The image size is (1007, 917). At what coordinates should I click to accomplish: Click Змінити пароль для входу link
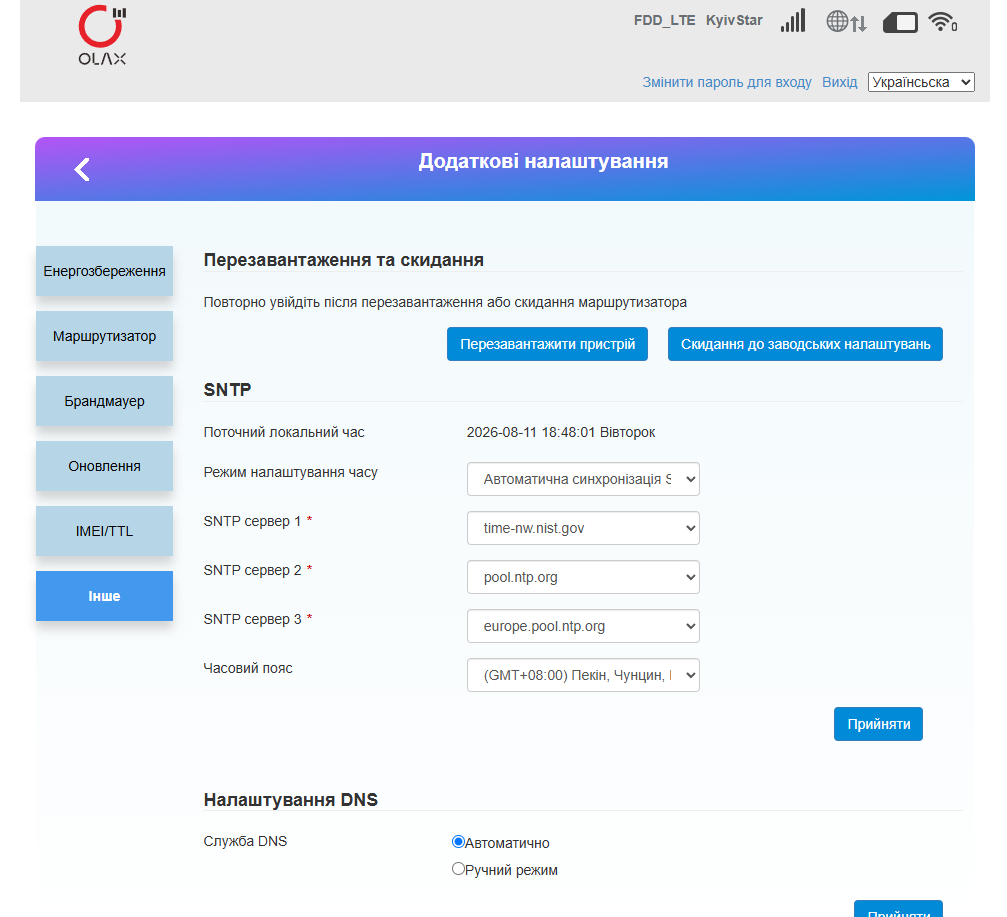pyautogui.click(x=727, y=82)
